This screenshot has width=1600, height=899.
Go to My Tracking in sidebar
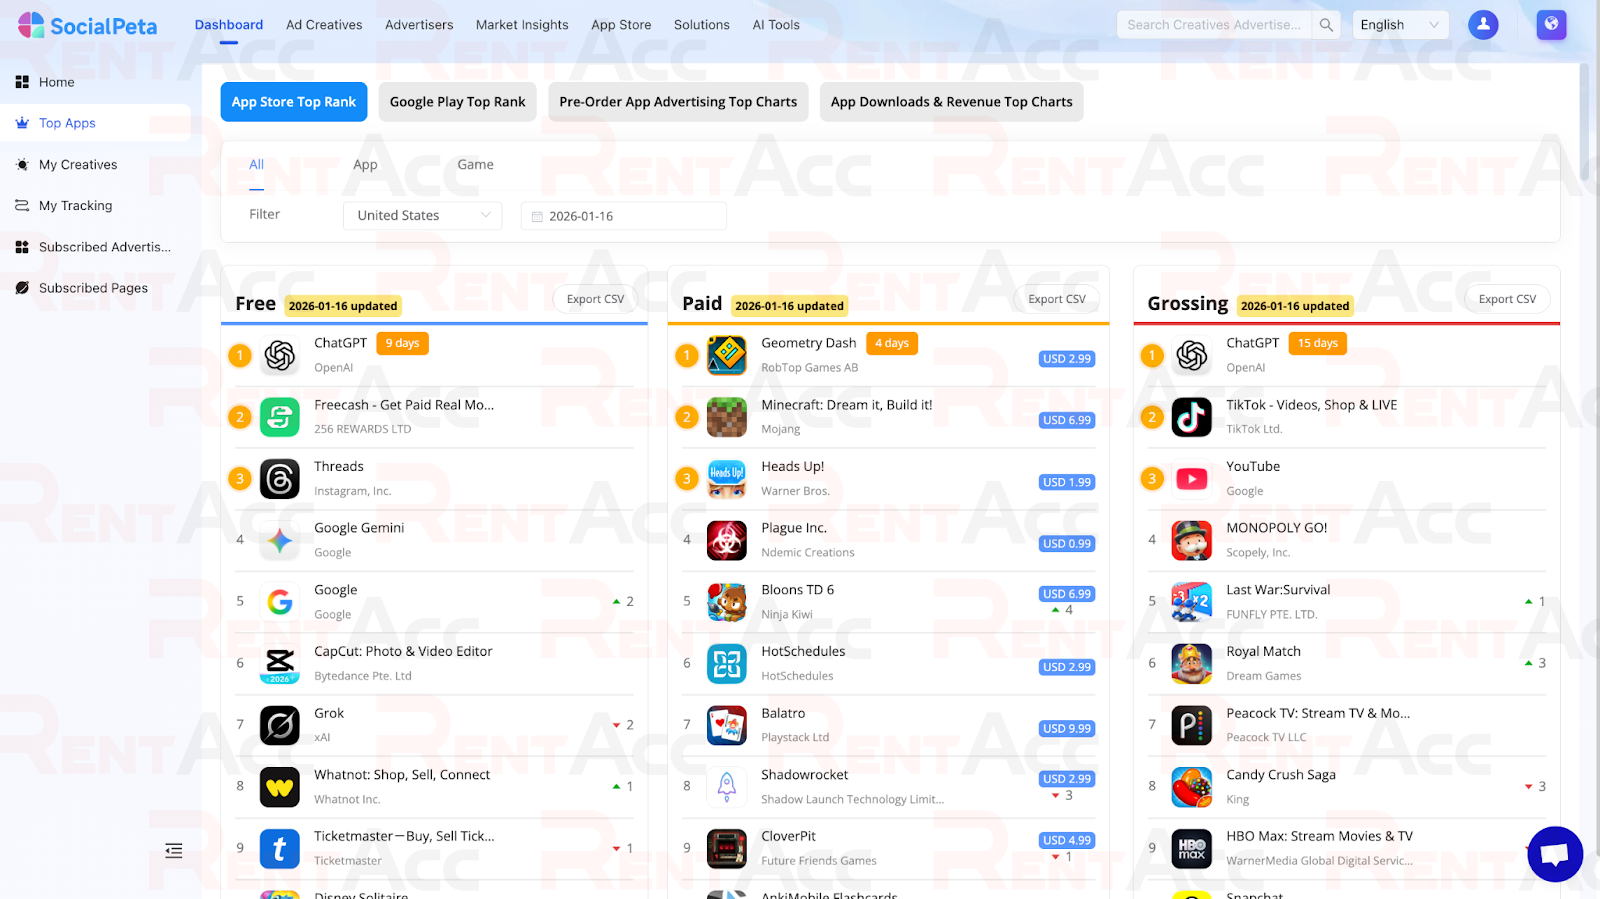(x=76, y=206)
